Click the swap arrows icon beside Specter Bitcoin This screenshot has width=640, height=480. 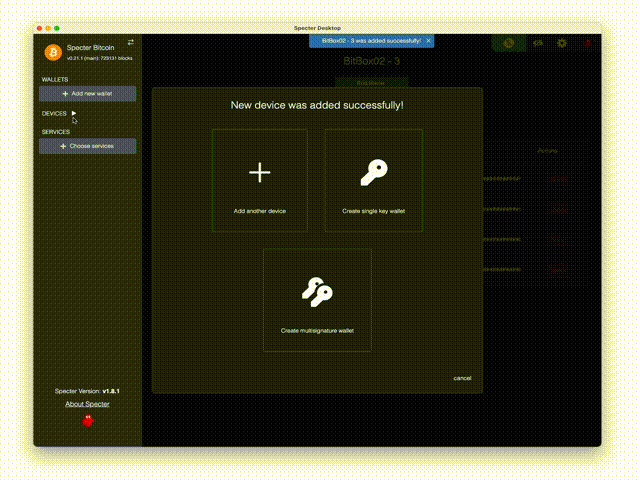click(x=131, y=42)
